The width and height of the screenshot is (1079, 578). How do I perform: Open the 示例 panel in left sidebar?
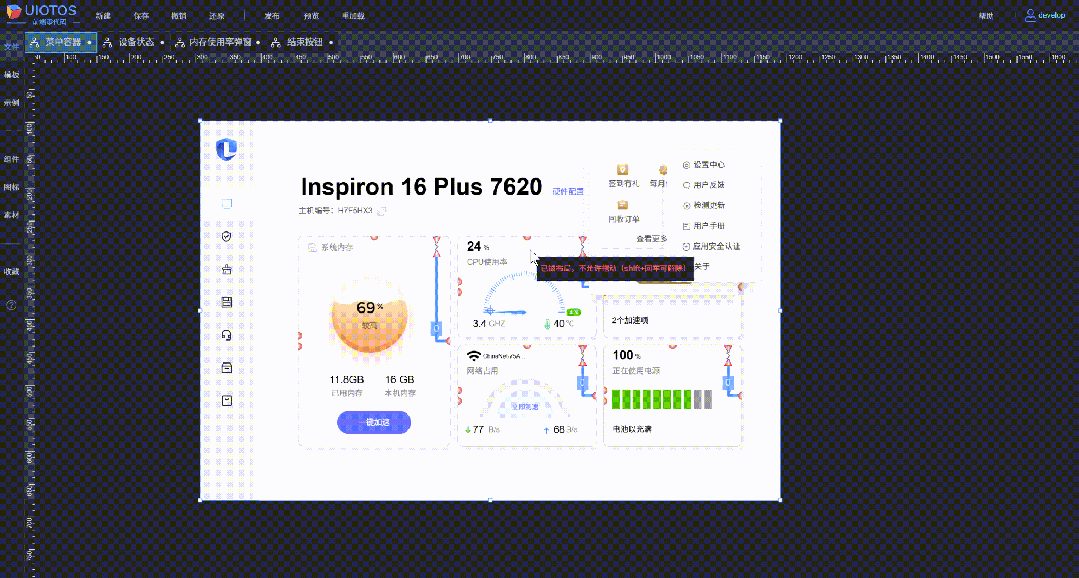coord(11,102)
